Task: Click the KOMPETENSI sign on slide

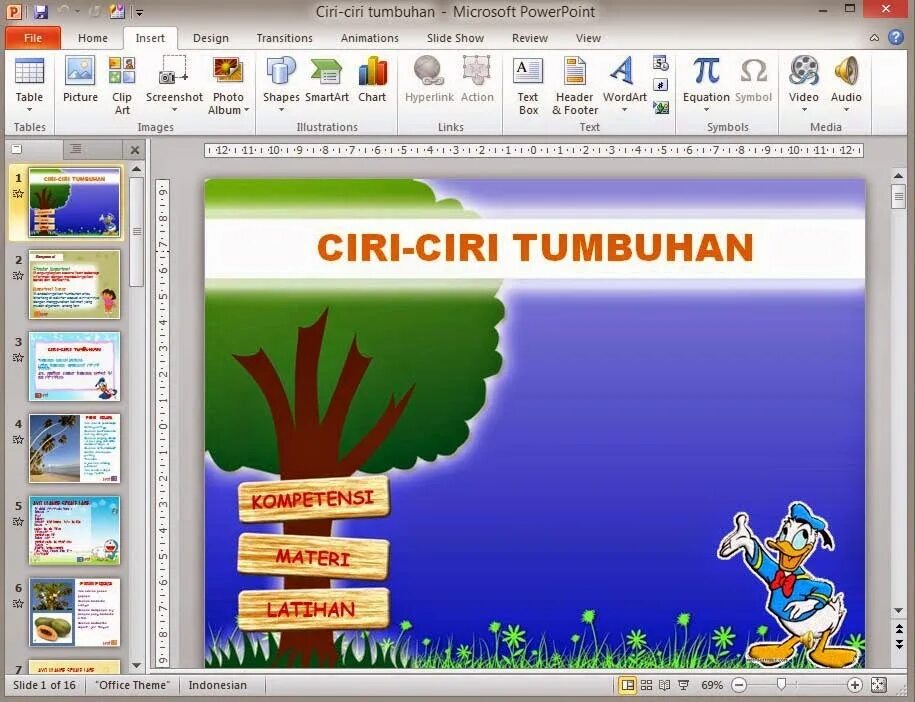Action: [313, 499]
